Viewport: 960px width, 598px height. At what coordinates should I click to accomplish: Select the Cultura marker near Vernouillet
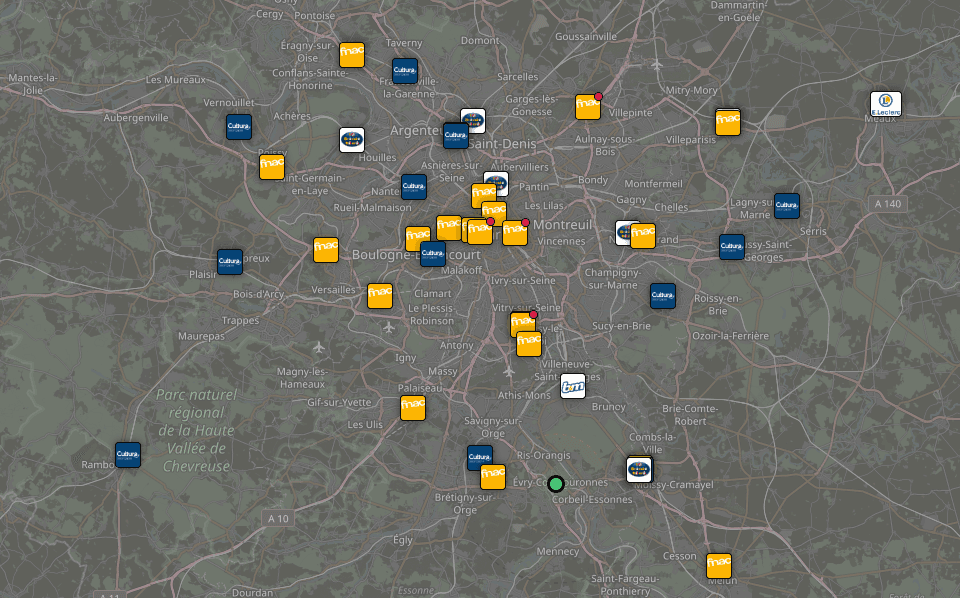click(x=239, y=127)
